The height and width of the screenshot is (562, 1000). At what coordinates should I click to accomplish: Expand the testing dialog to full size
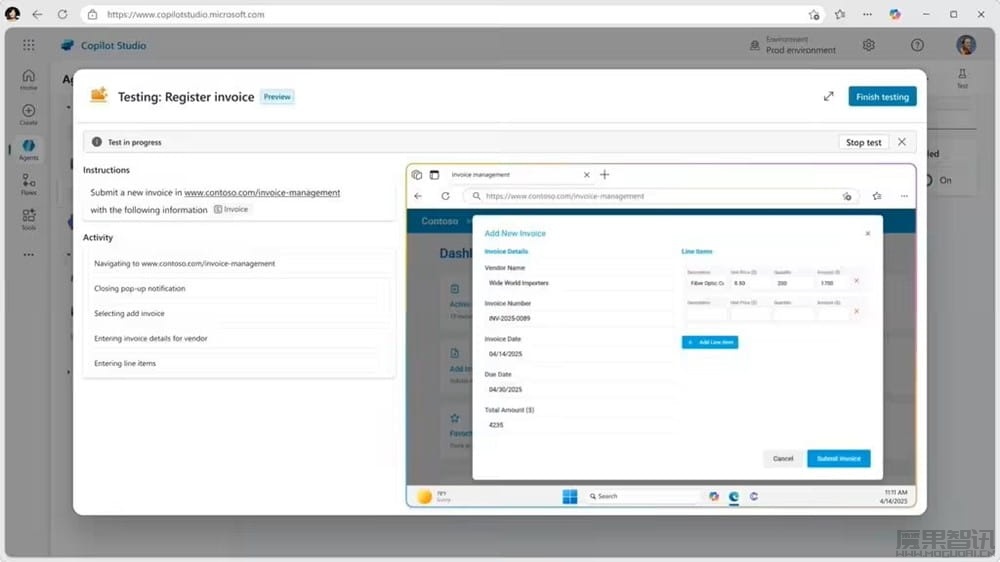pyautogui.click(x=828, y=96)
